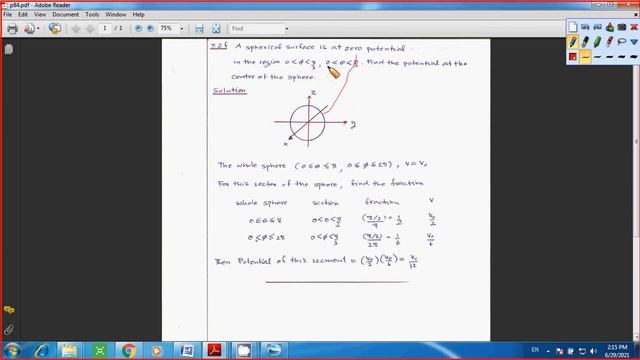Select the blue pencil drawing tool

pyautogui.click(x=573, y=42)
